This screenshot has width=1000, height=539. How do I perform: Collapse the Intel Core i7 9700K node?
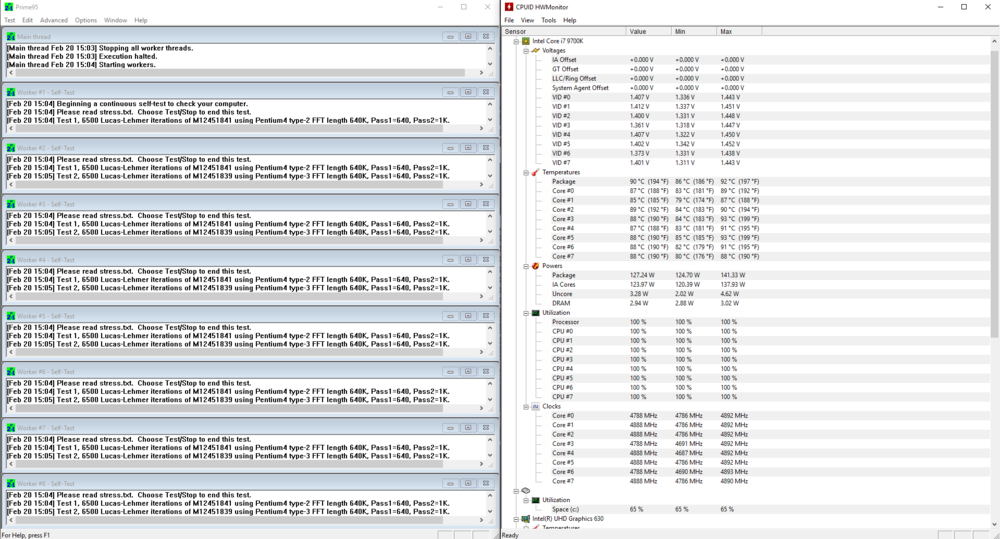point(515,41)
